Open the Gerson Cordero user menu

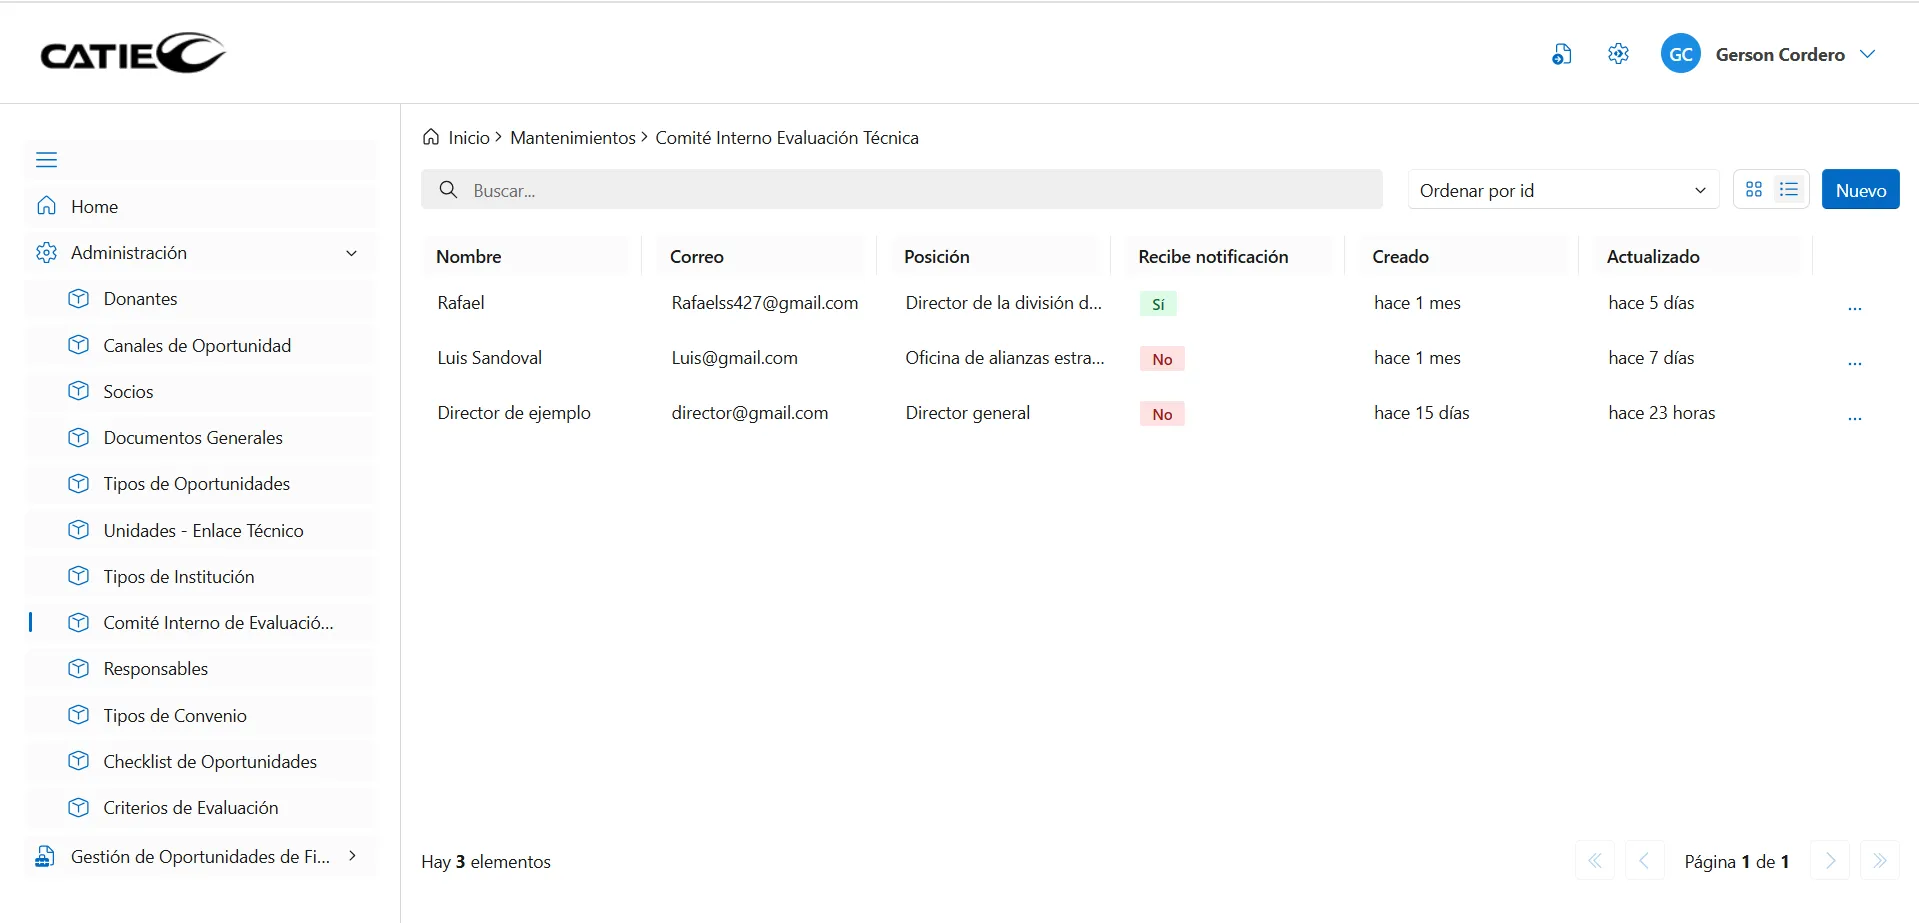[1867, 54]
